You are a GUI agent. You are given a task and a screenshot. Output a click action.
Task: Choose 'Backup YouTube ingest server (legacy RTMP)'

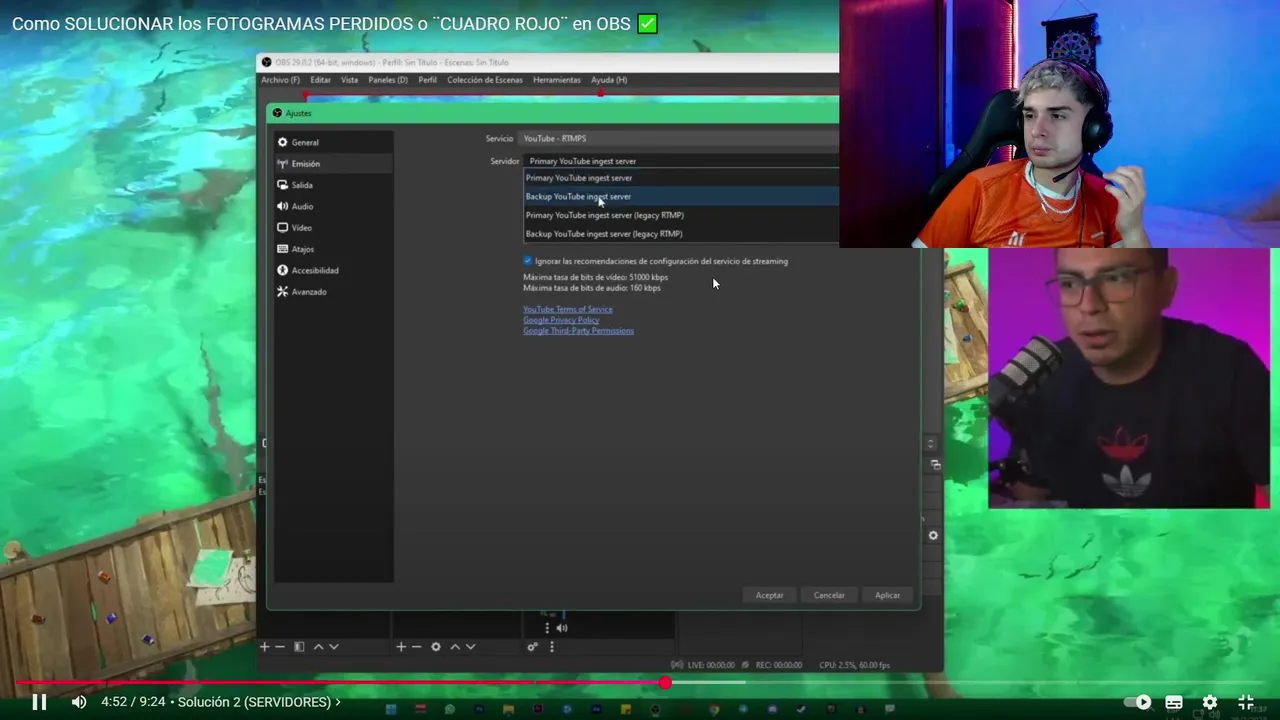pyautogui.click(x=681, y=234)
